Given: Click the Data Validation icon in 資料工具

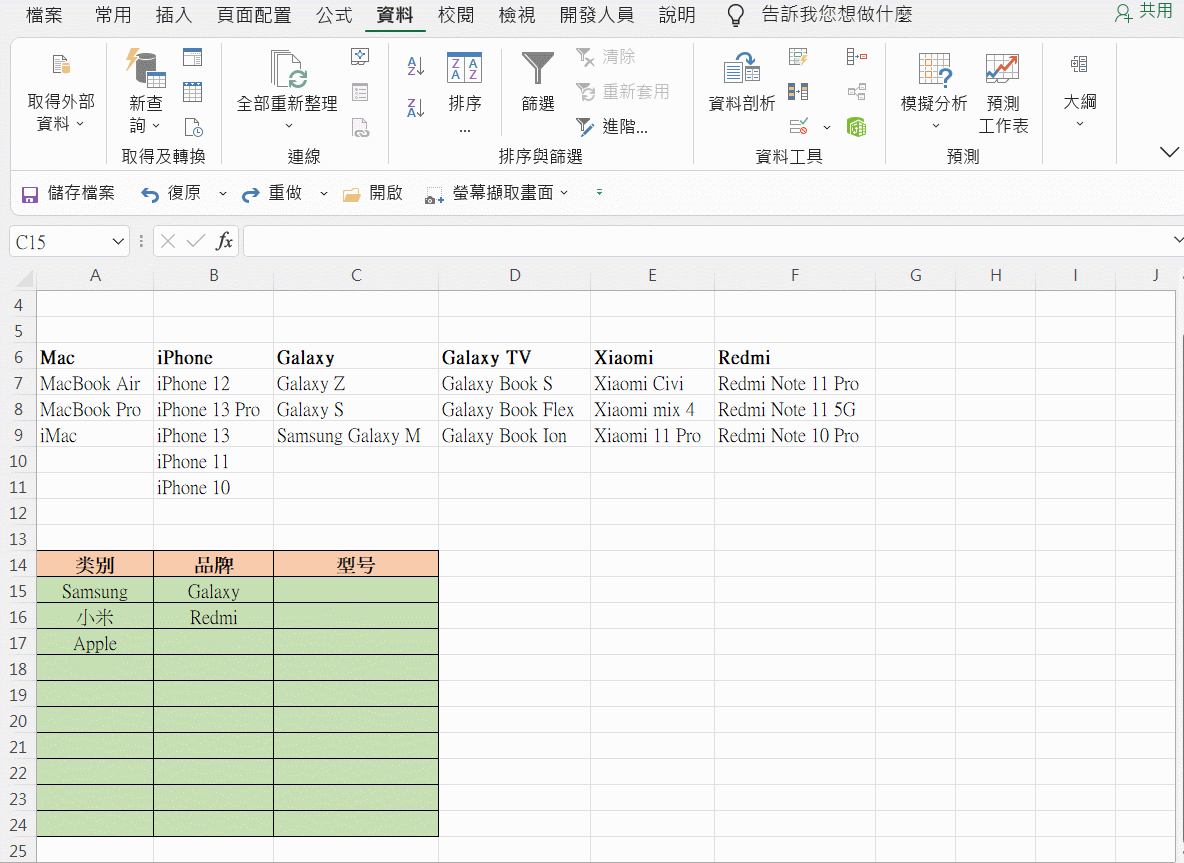Looking at the screenshot, I should pyautogui.click(x=799, y=126).
